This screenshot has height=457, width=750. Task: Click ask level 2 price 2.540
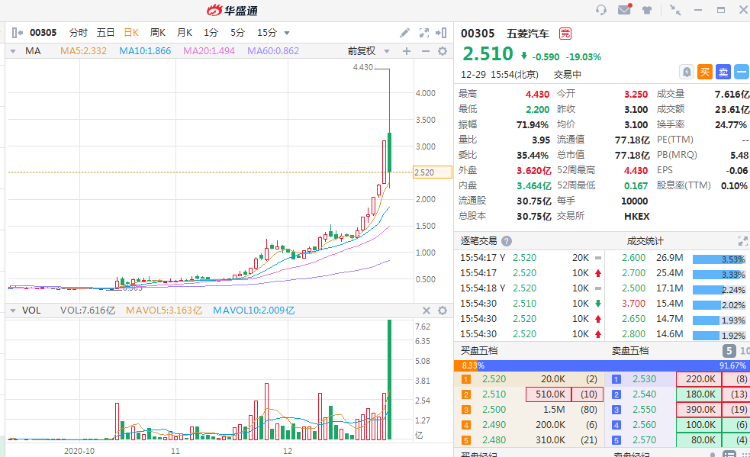pyautogui.click(x=644, y=394)
